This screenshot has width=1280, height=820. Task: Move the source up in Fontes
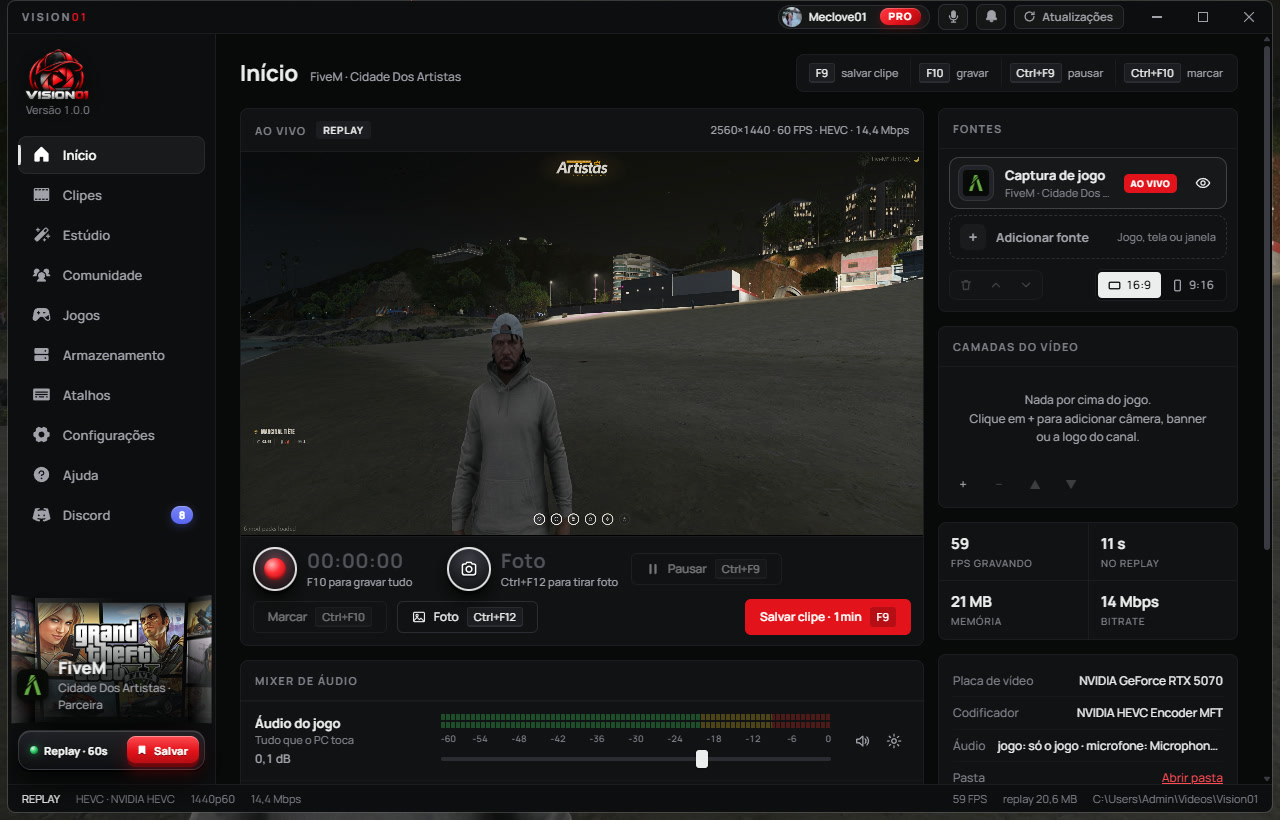point(996,285)
